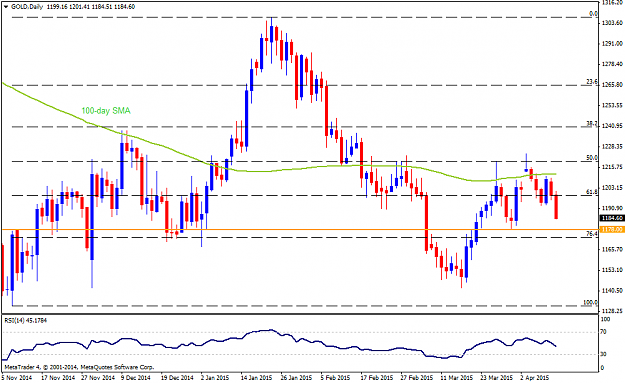Click price axis value 1303.60

(613, 23)
